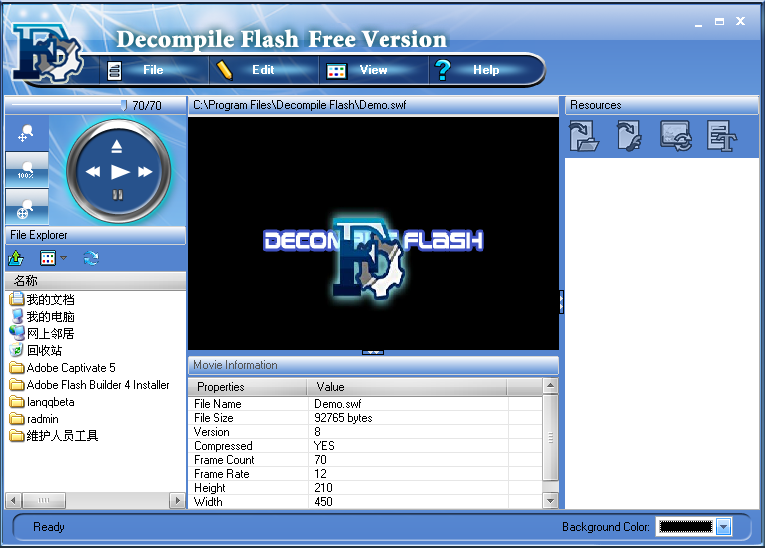This screenshot has height=548, width=765.
Task: Maximize the Decompile Flash window
Action: coord(720,21)
